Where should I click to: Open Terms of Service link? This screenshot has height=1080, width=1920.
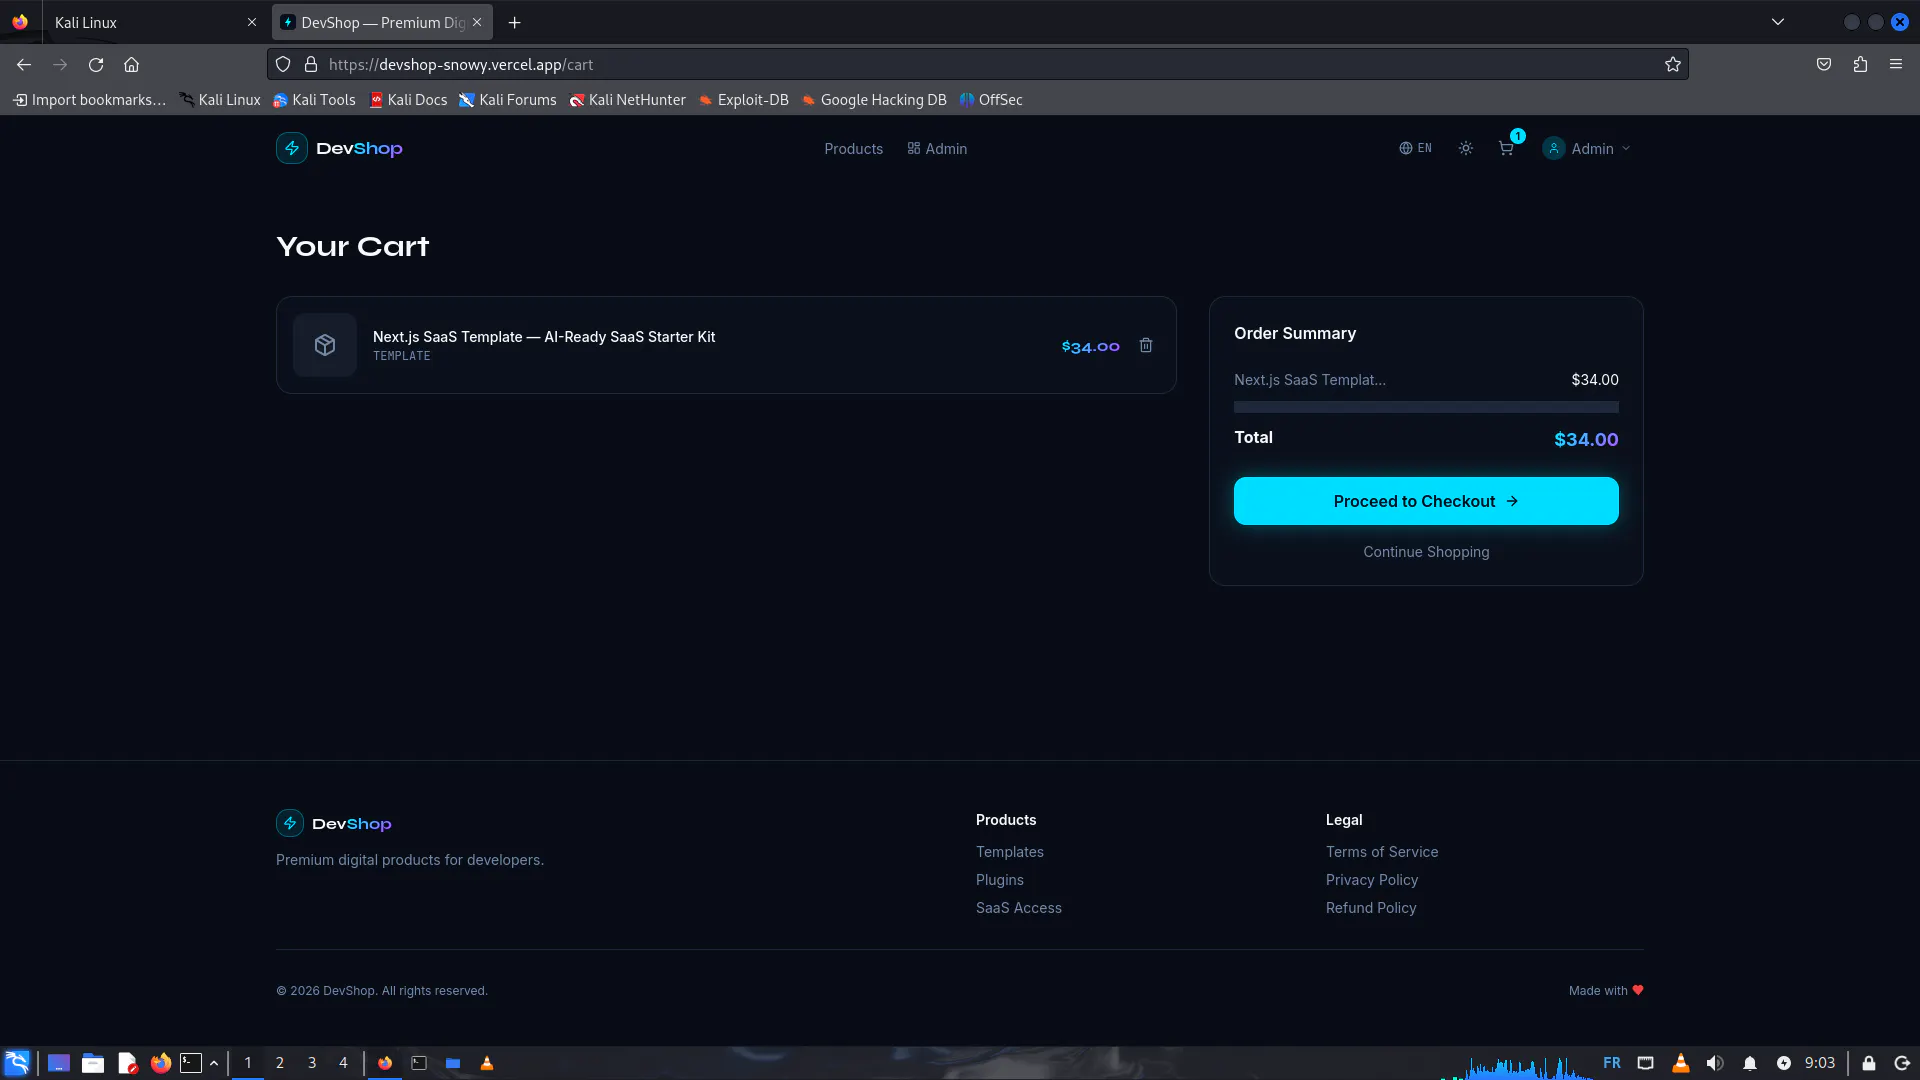point(1382,852)
